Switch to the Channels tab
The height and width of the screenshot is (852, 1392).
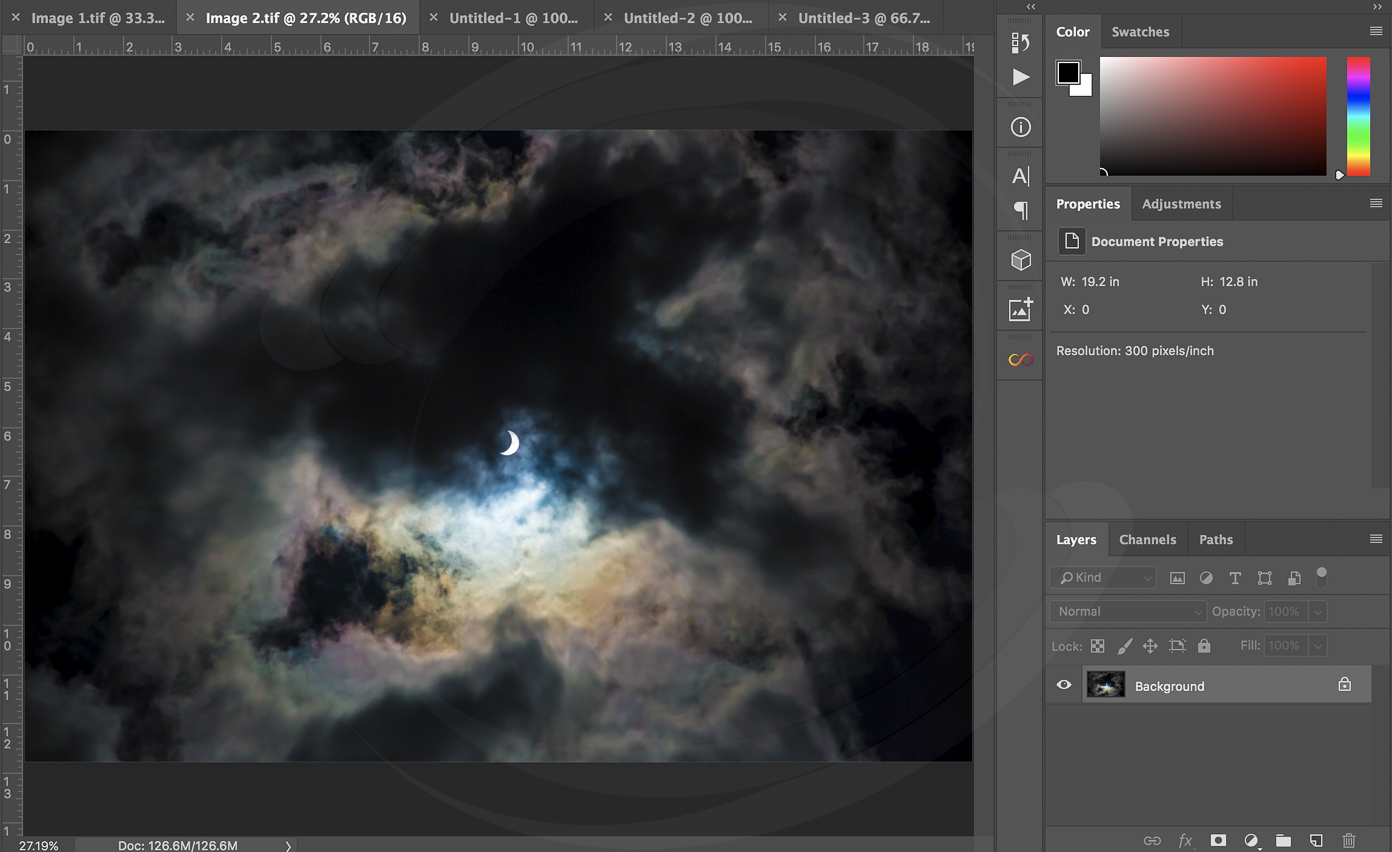1147,539
